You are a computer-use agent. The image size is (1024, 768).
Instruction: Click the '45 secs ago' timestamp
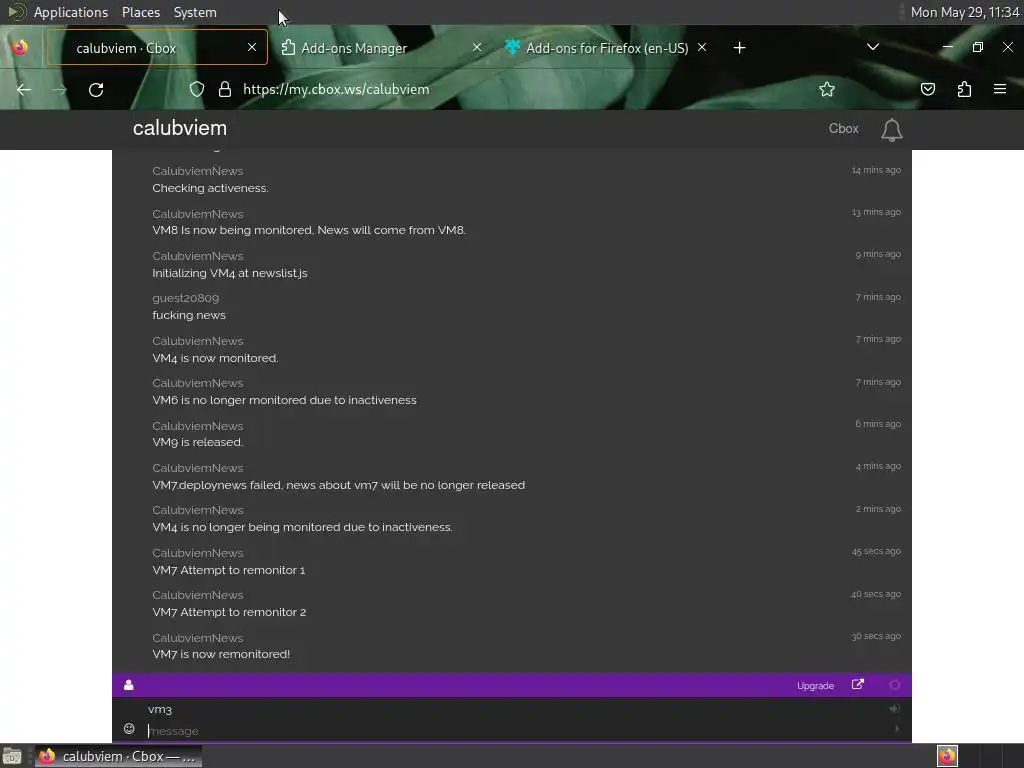(876, 551)
